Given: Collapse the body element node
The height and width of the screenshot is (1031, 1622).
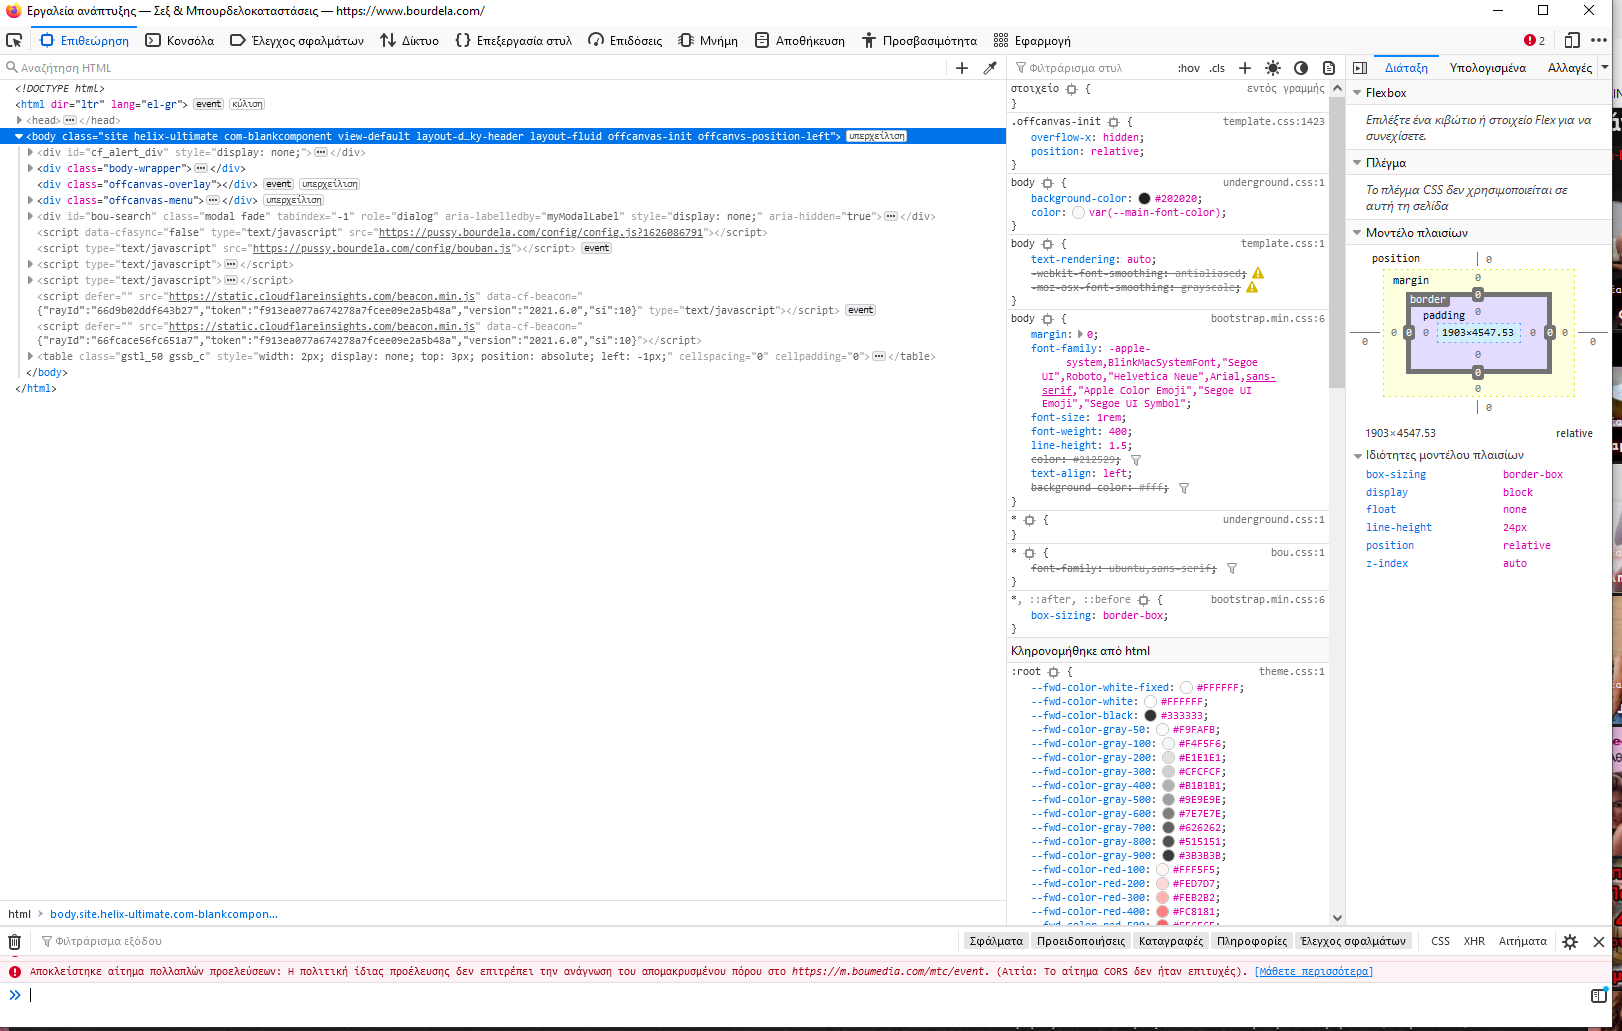Looking at the screenshot, I should (19, 136).
